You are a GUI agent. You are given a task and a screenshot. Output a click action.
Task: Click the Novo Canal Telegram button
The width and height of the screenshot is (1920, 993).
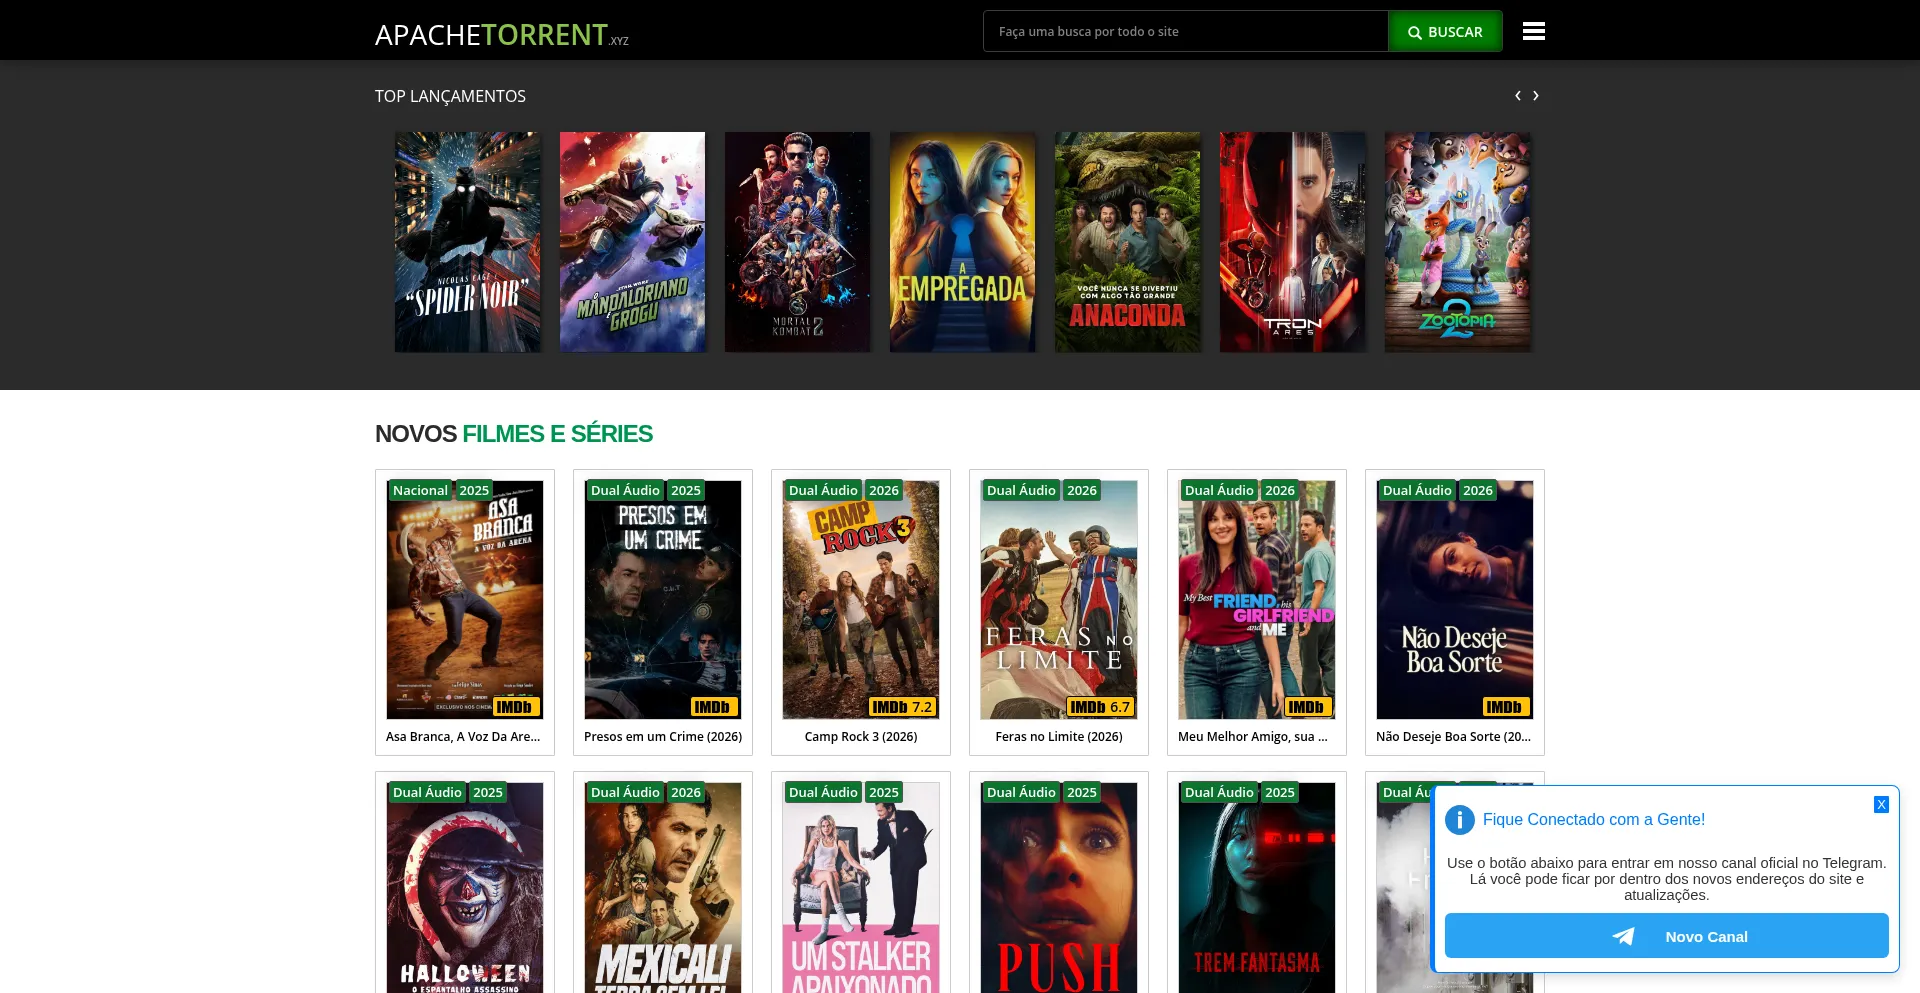[x=1666, y=936]
